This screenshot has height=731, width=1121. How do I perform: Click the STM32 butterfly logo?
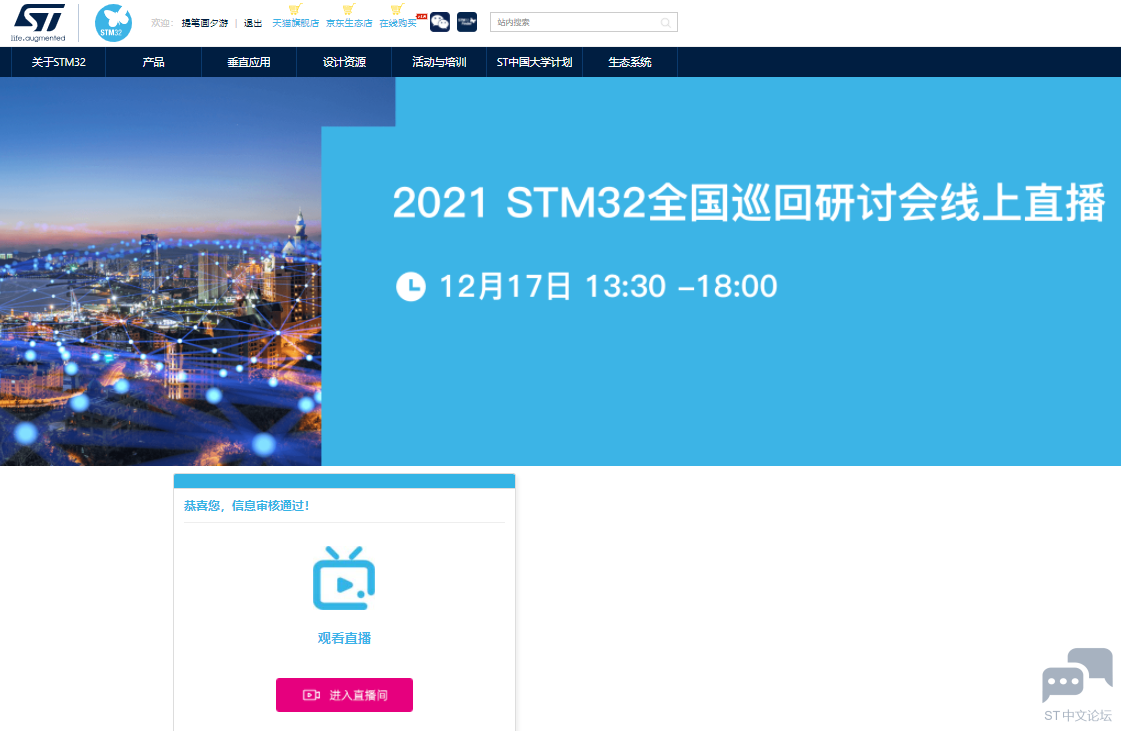point(113,23)
